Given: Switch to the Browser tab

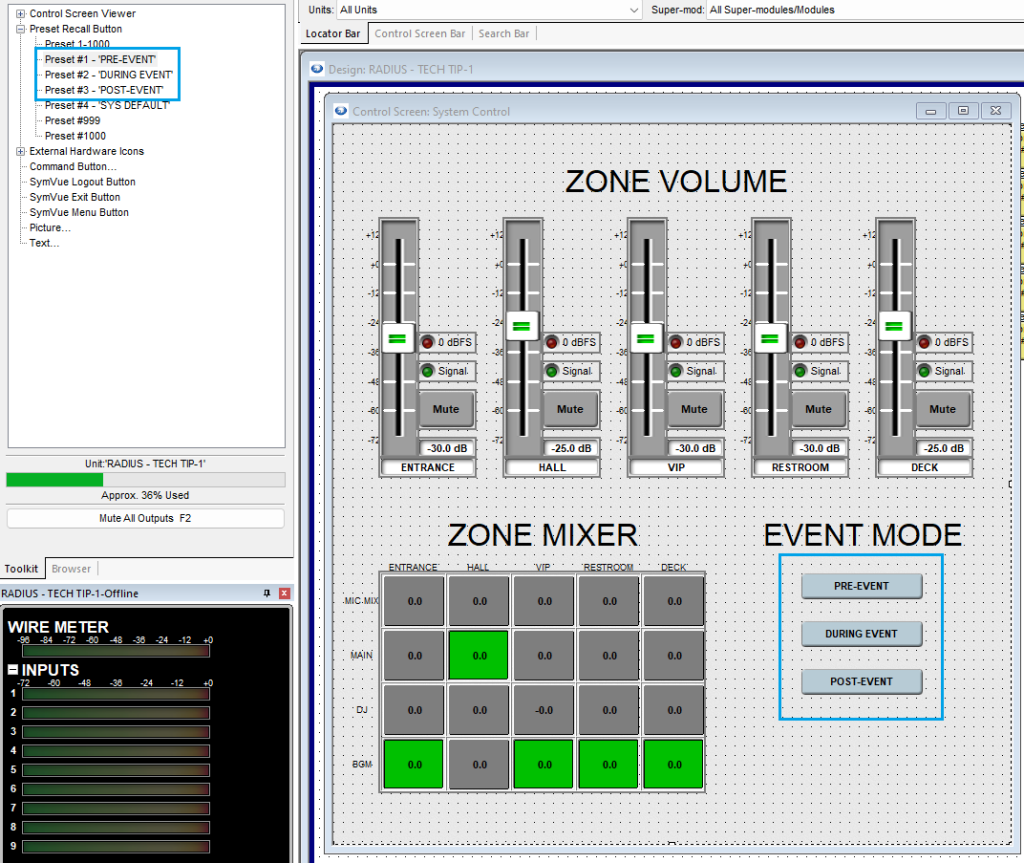Looking at the screenshot, I should click(71, 569).
